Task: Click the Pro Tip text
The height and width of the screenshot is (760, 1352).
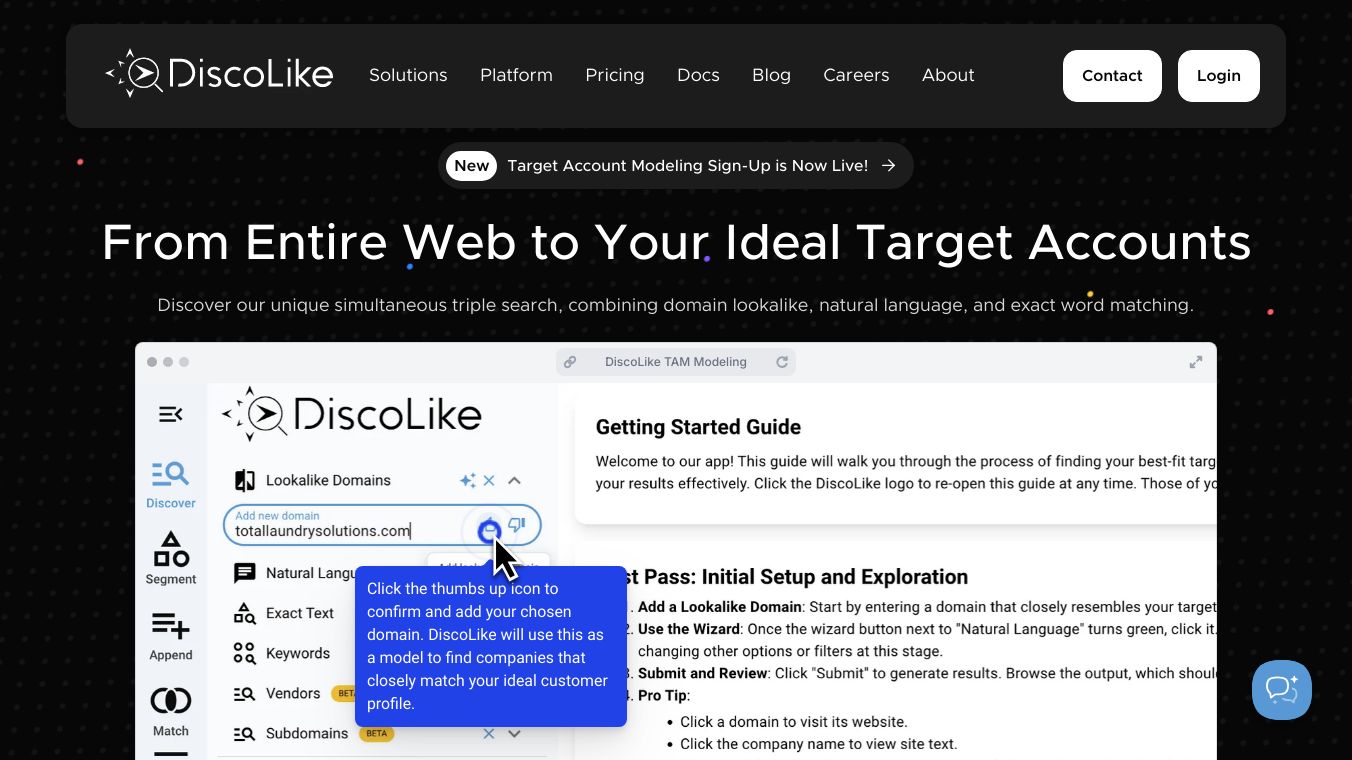Action: tap(664, 695)
